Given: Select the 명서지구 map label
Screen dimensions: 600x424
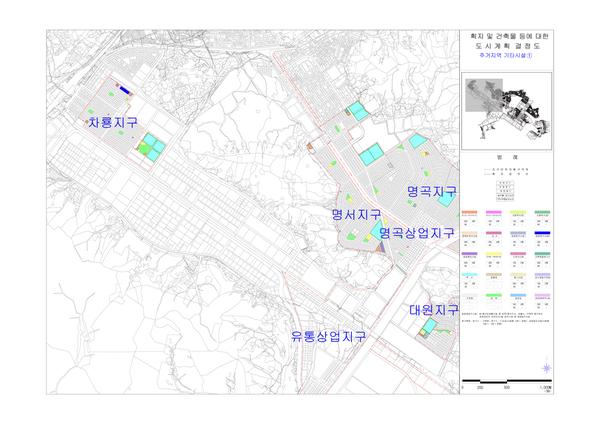Looking at the screenshot, I should pos(356,215).
